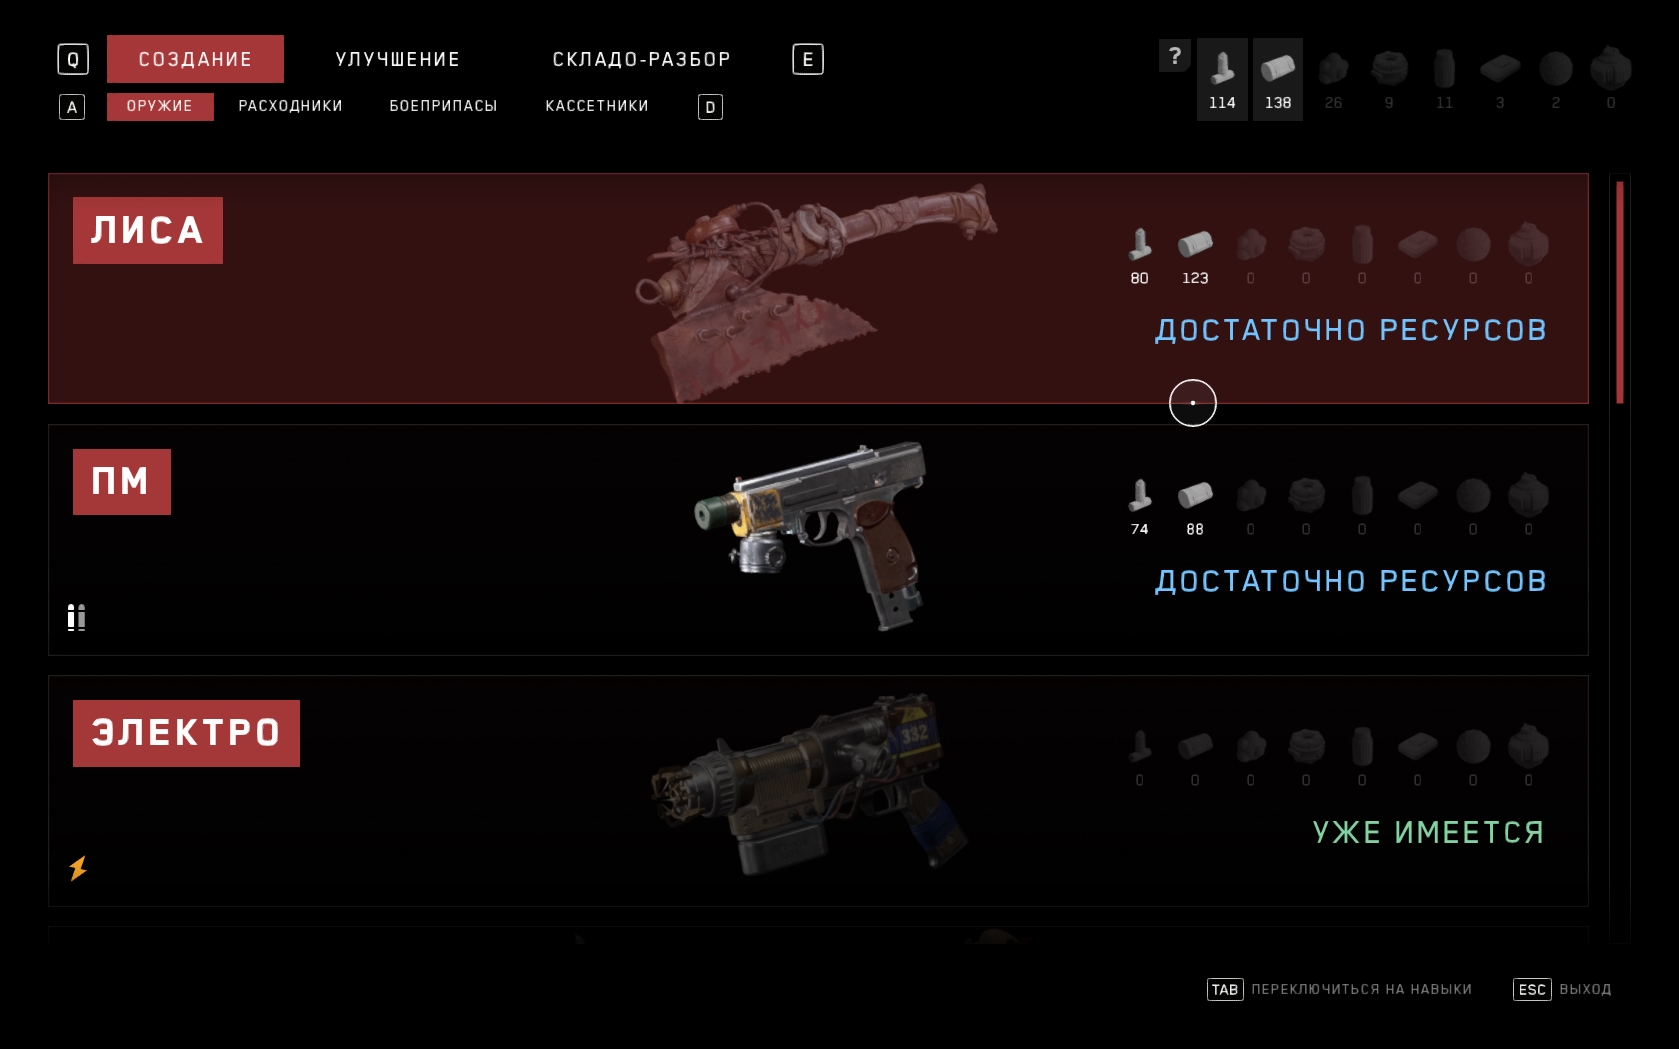
Task: Click the Q key prompt icon
Action: [73, 60]
